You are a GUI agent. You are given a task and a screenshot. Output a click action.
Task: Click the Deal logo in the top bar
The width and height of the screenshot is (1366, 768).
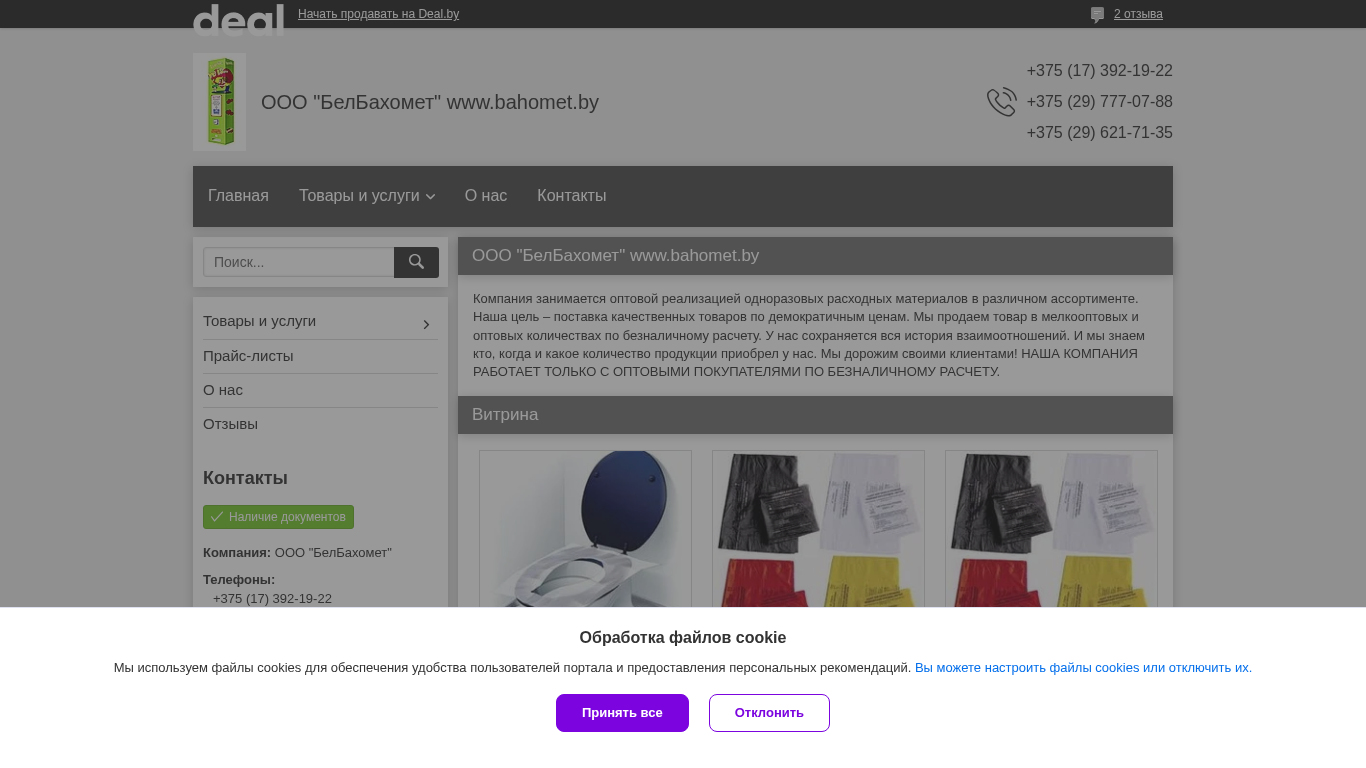tap(238, 19)
